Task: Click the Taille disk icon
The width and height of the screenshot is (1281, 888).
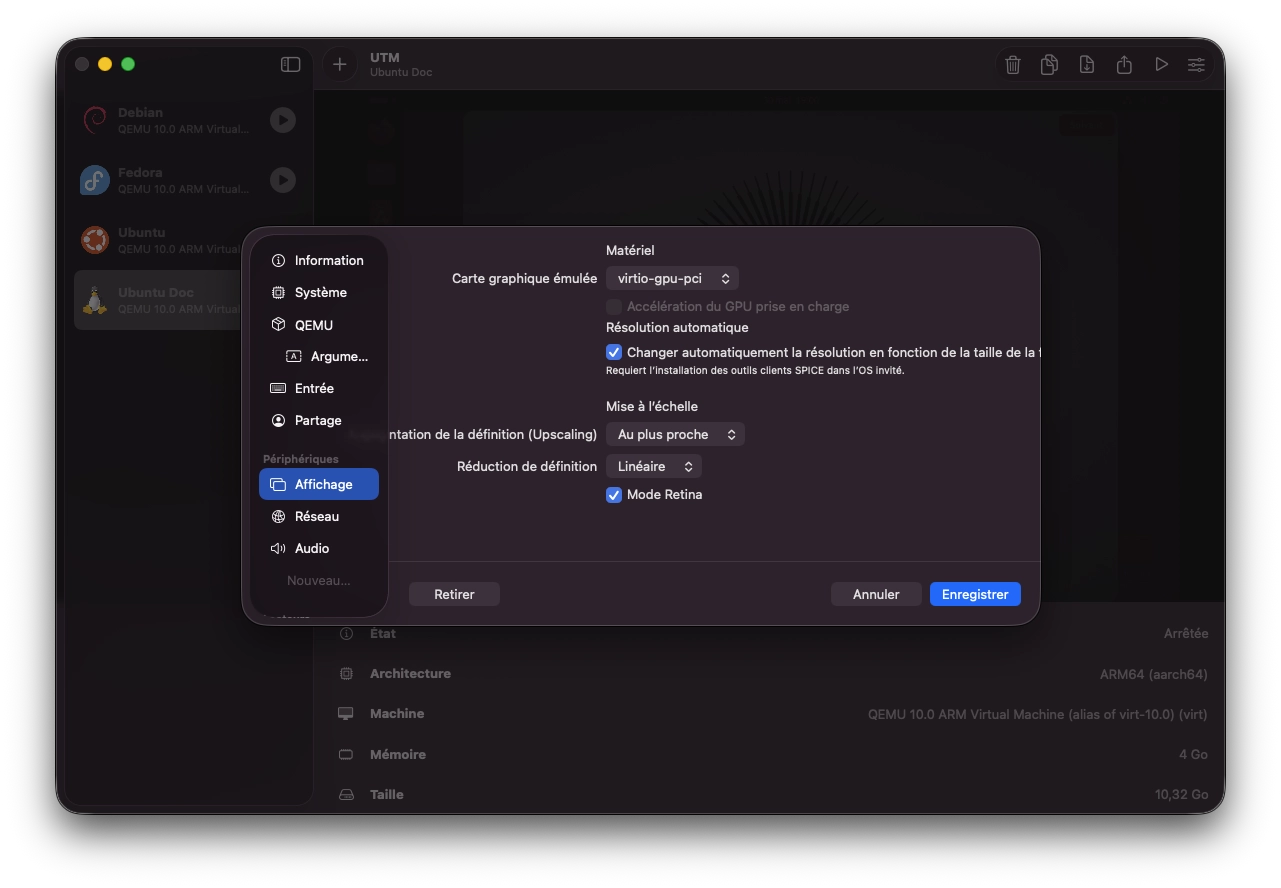Action: 346,795
